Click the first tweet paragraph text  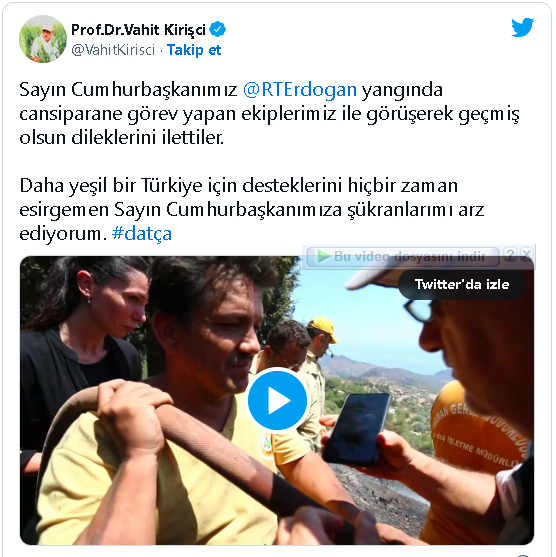(269, 113)
